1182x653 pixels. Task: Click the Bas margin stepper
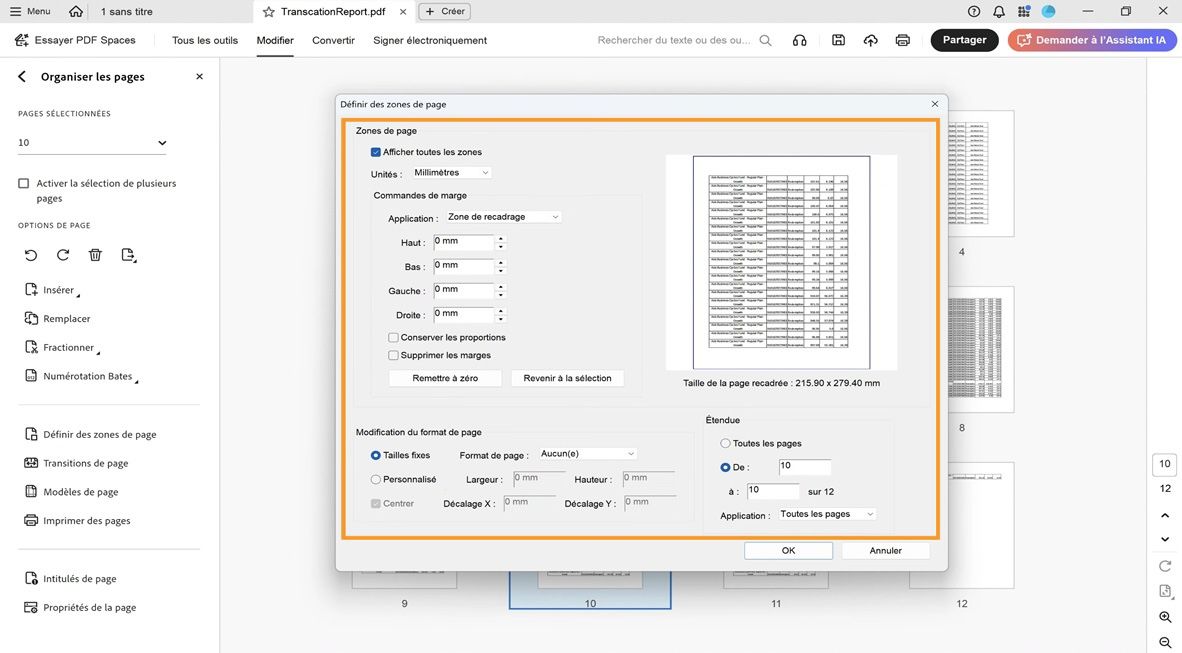pyautogui.click(x=501, y=267)
